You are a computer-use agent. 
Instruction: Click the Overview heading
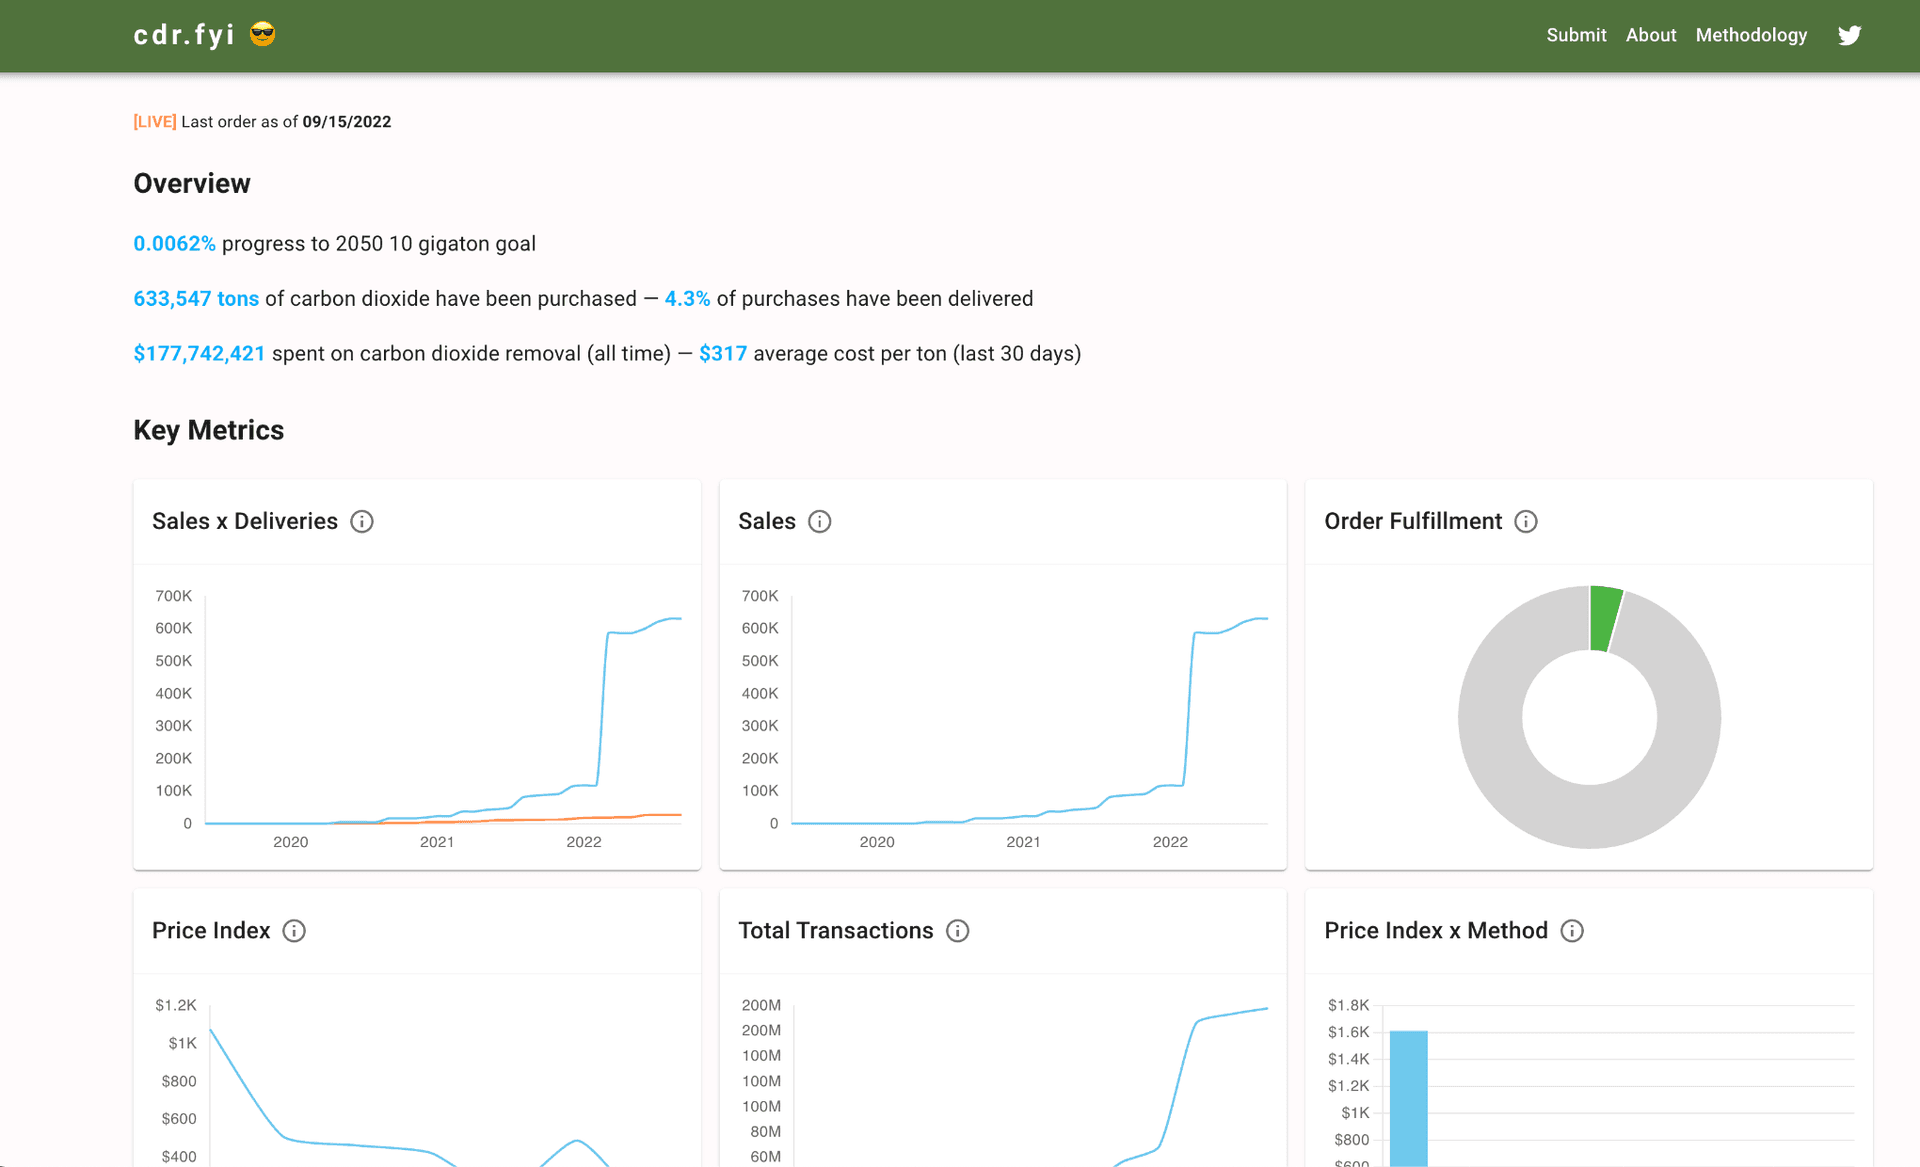pyautogui.click(x=192, y=184)
